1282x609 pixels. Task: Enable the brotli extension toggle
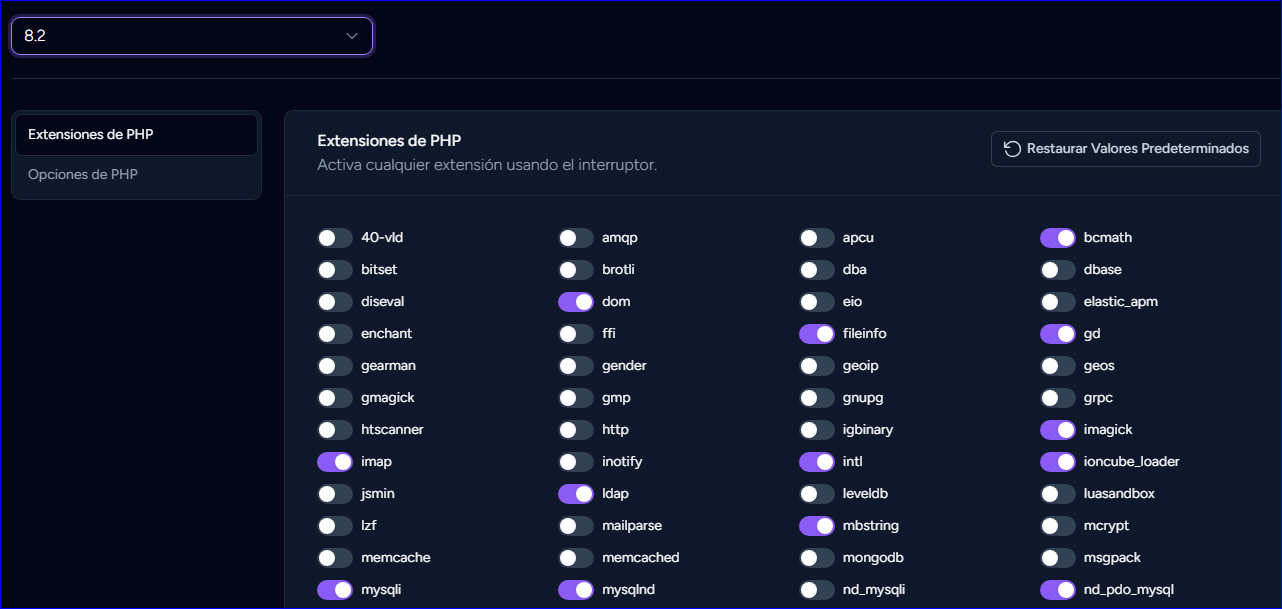575,270
